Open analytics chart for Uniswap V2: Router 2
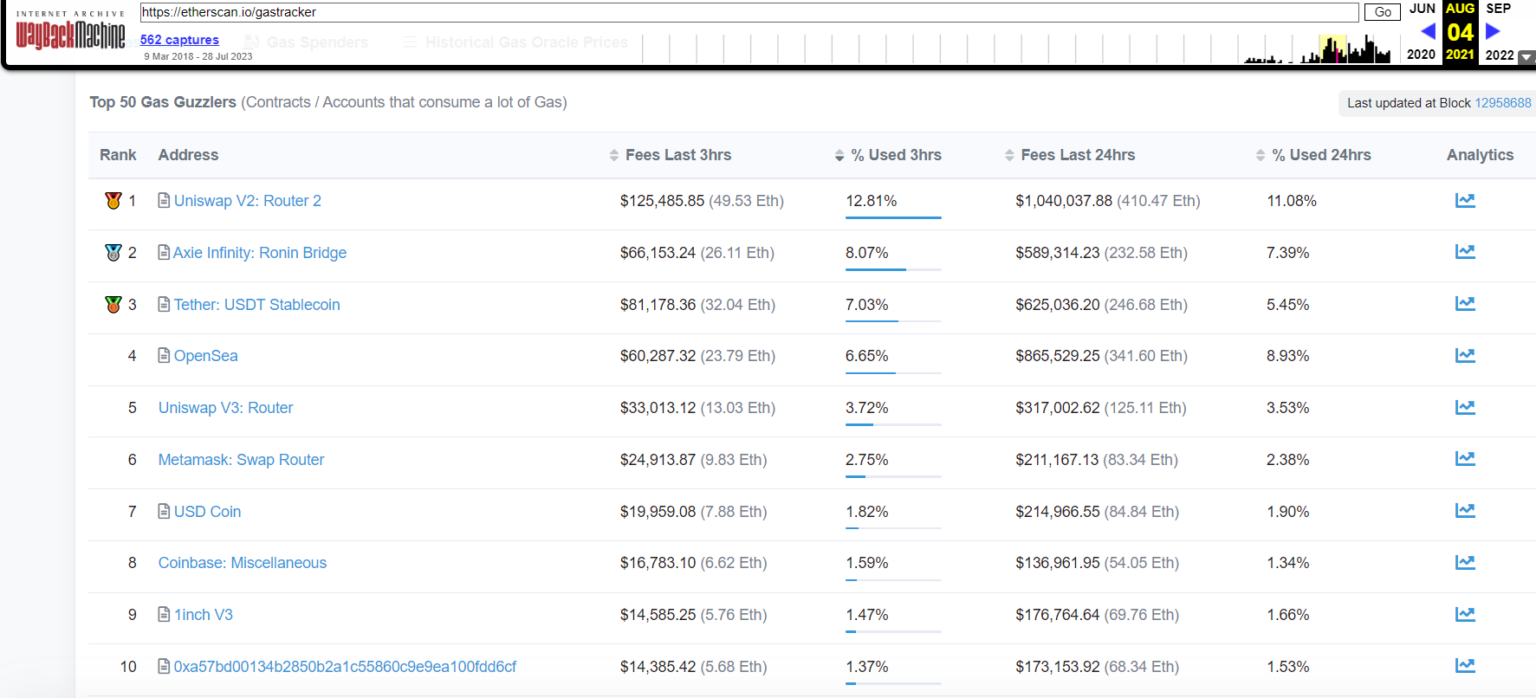This screenshot has width=1536, height=698. pyautogui.click(x=1464, y=200)
